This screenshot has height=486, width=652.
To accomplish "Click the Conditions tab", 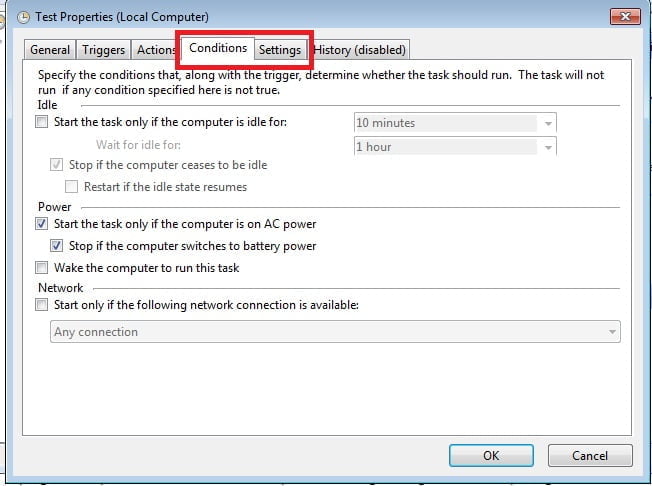I will 218,48.
